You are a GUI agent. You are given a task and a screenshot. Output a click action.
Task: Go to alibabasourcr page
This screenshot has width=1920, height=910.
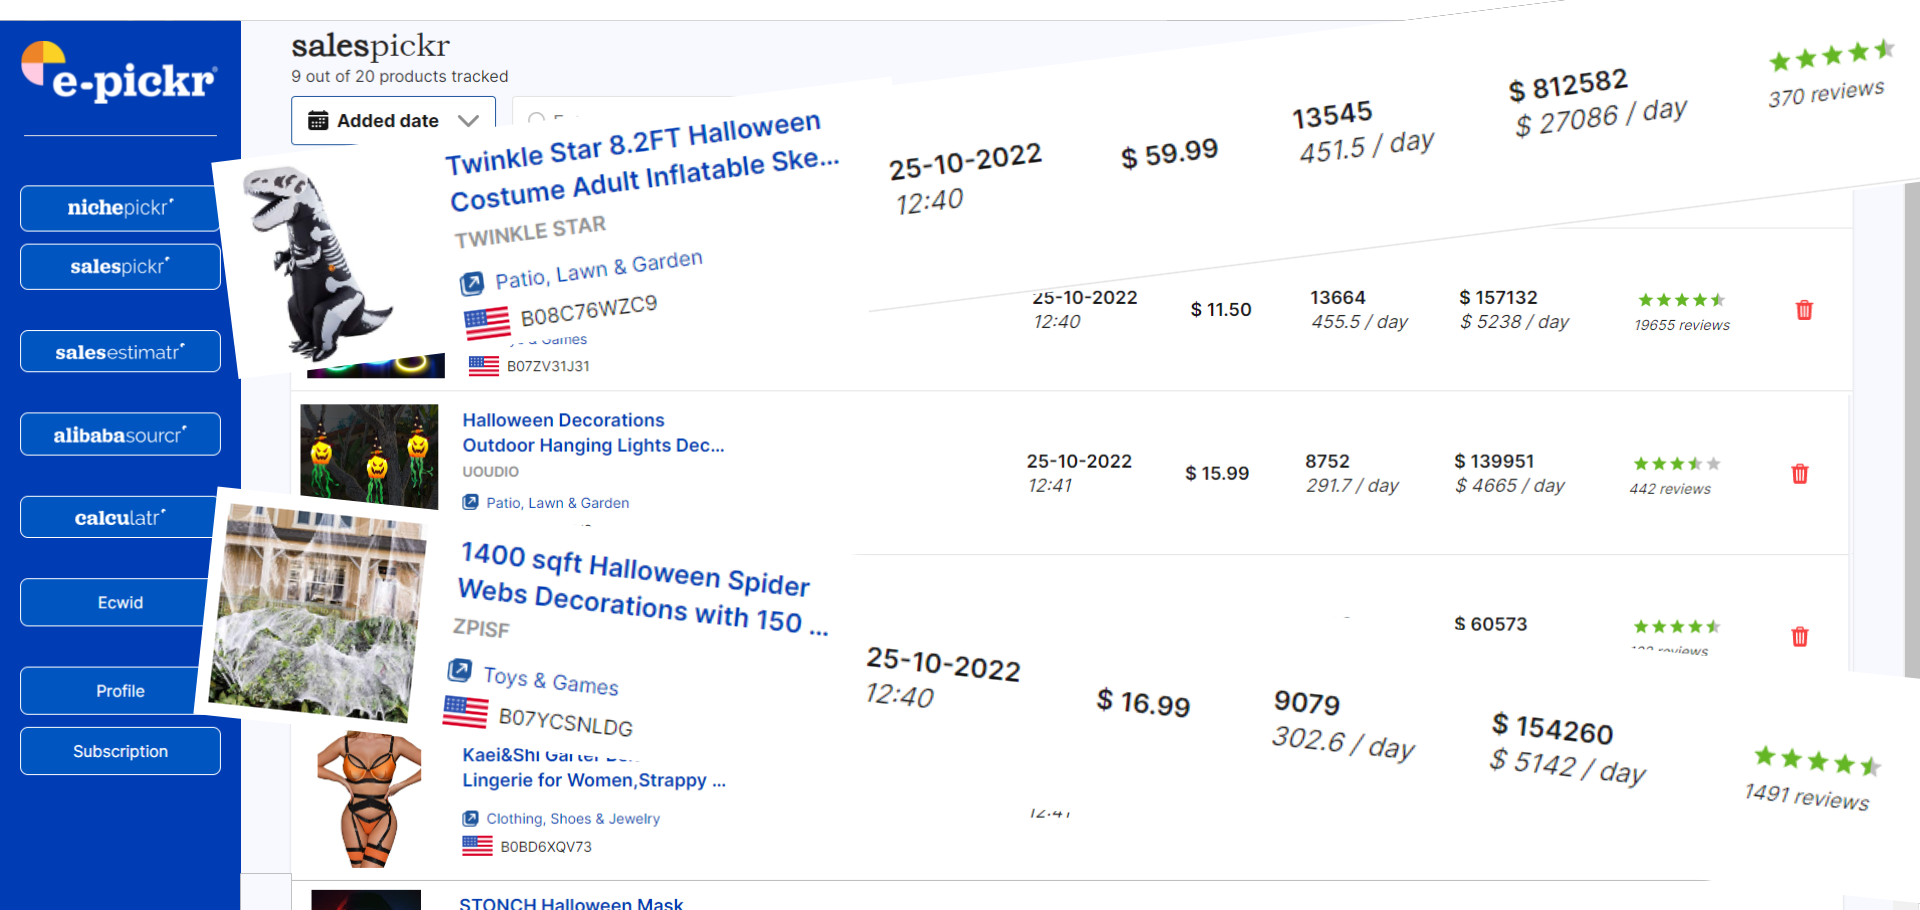pyautogui.click(x=120, y=435)
